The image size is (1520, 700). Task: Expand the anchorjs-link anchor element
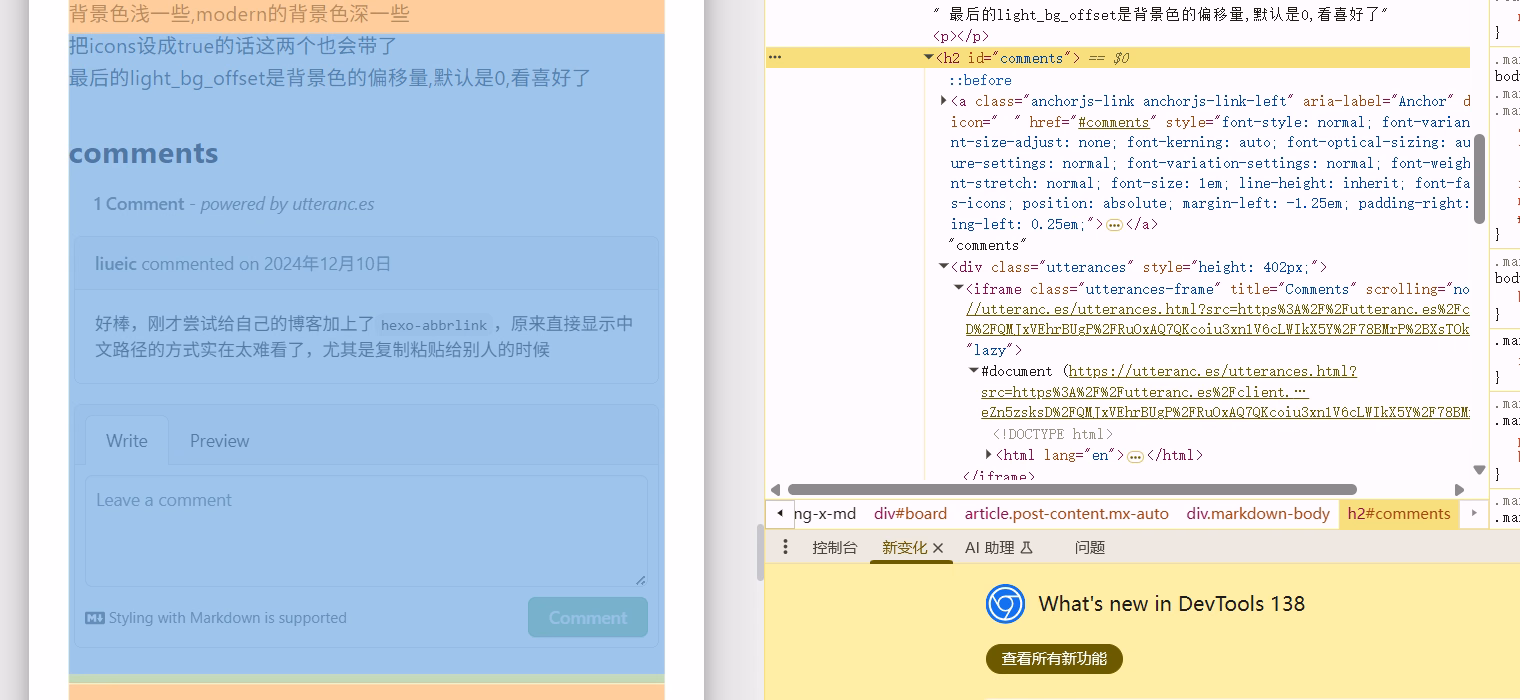tap(944, 100)
